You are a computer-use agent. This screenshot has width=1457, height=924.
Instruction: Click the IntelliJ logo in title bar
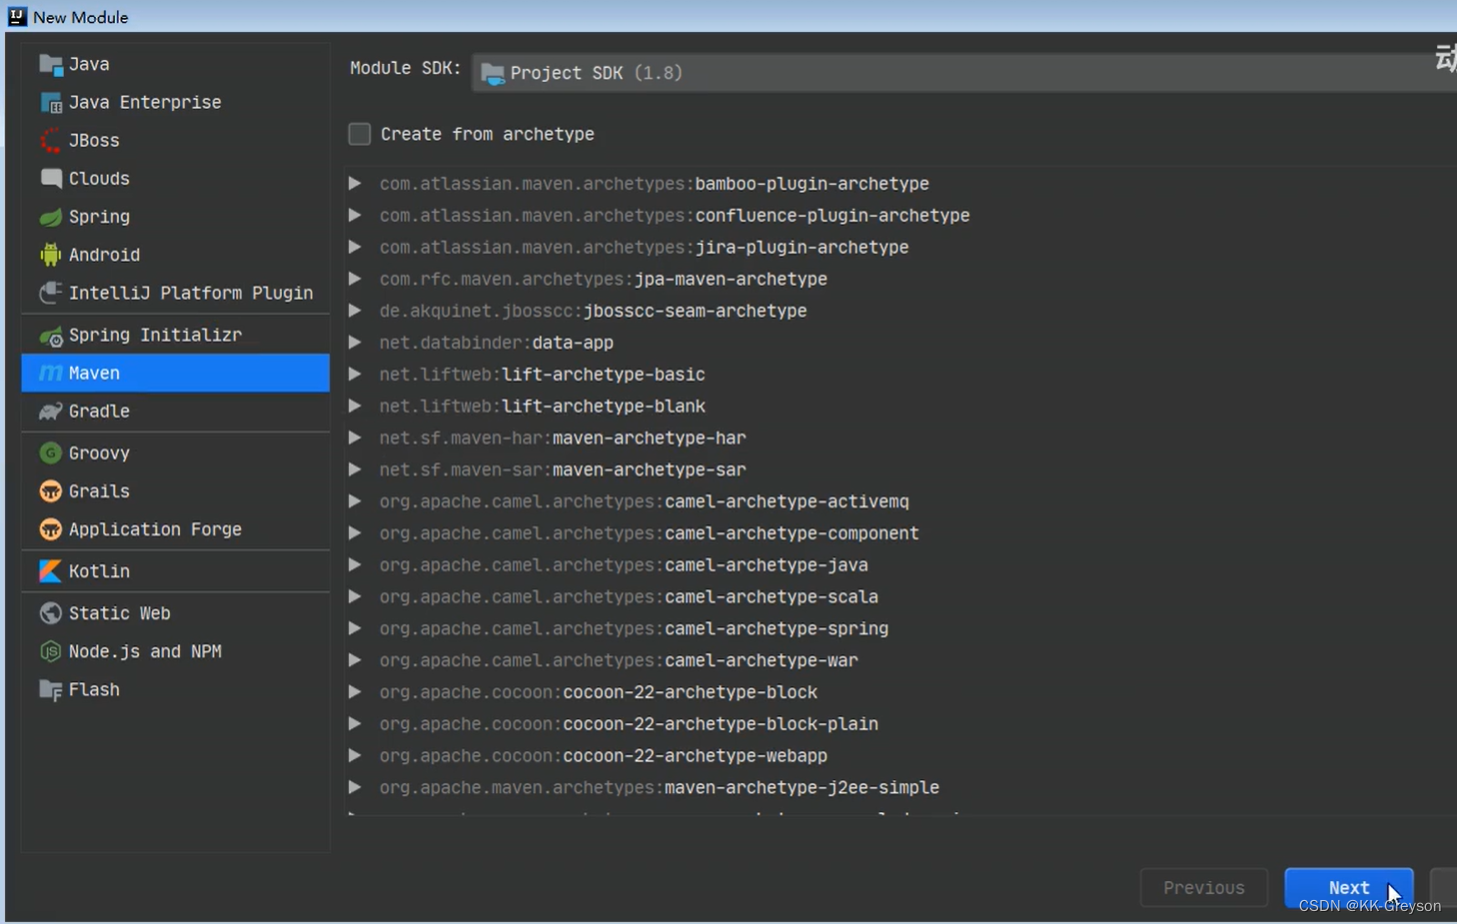17,16
